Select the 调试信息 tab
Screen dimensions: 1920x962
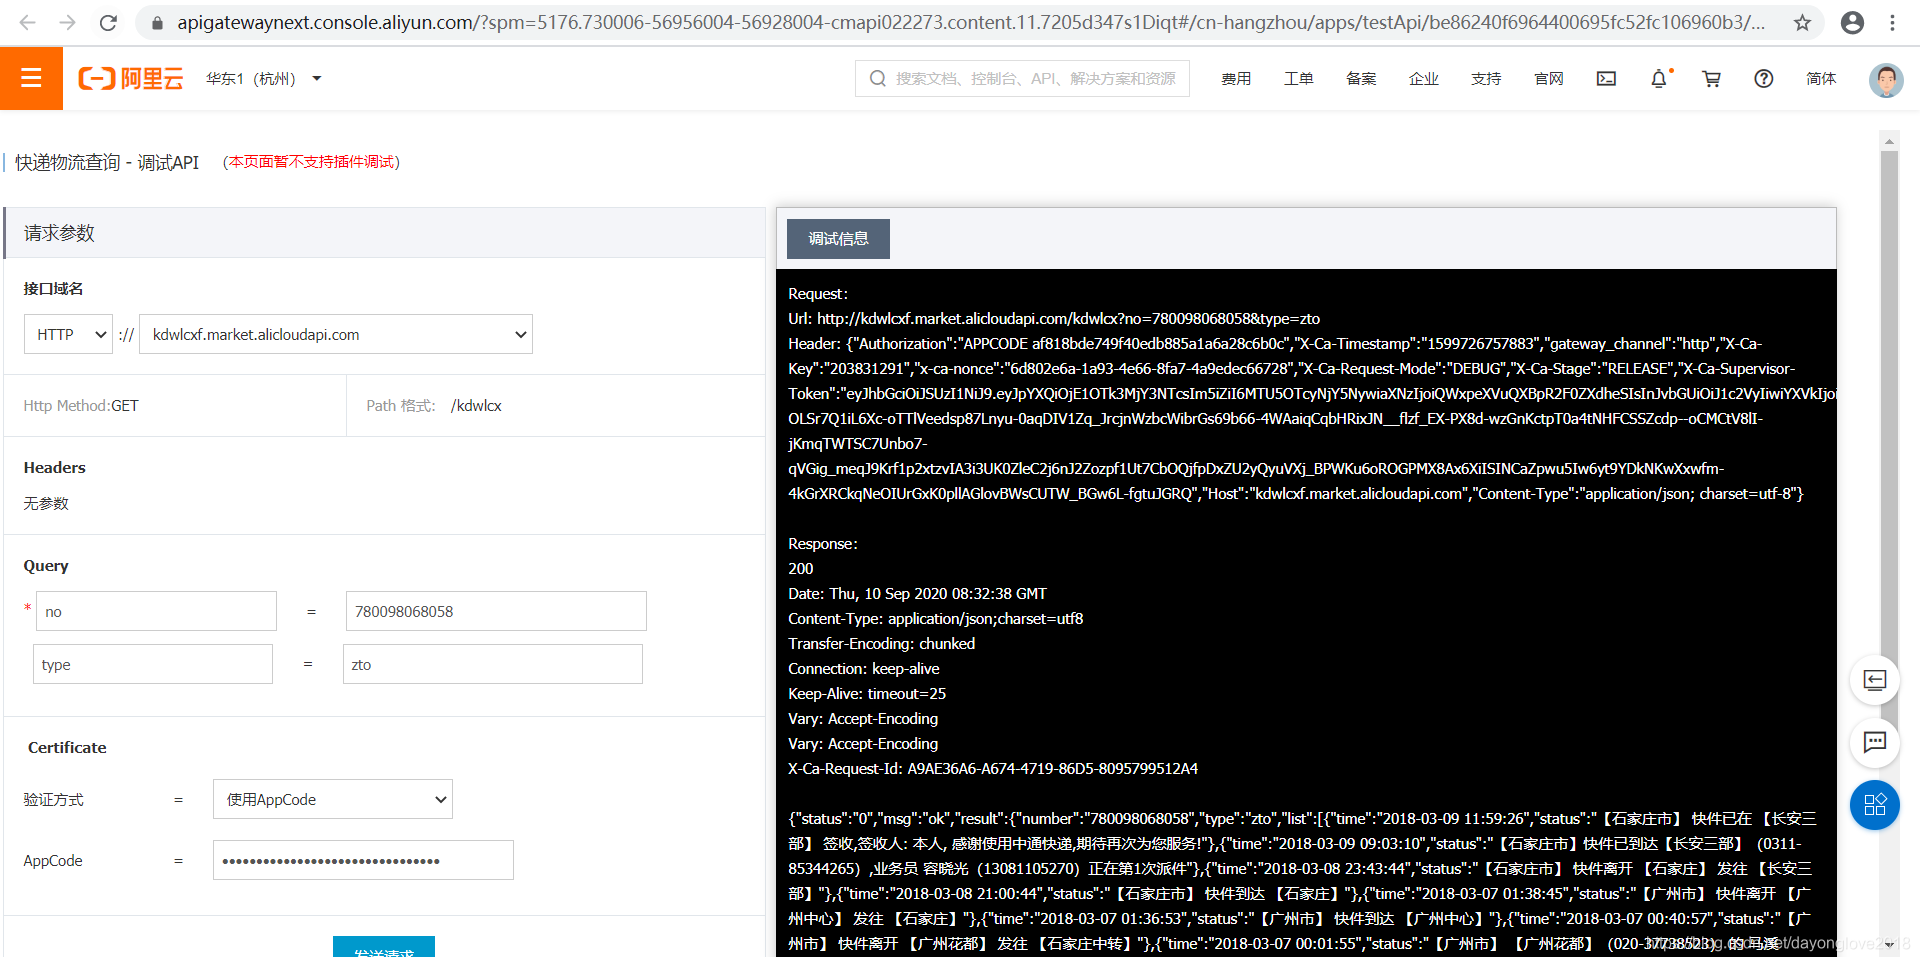pos(838,238)
